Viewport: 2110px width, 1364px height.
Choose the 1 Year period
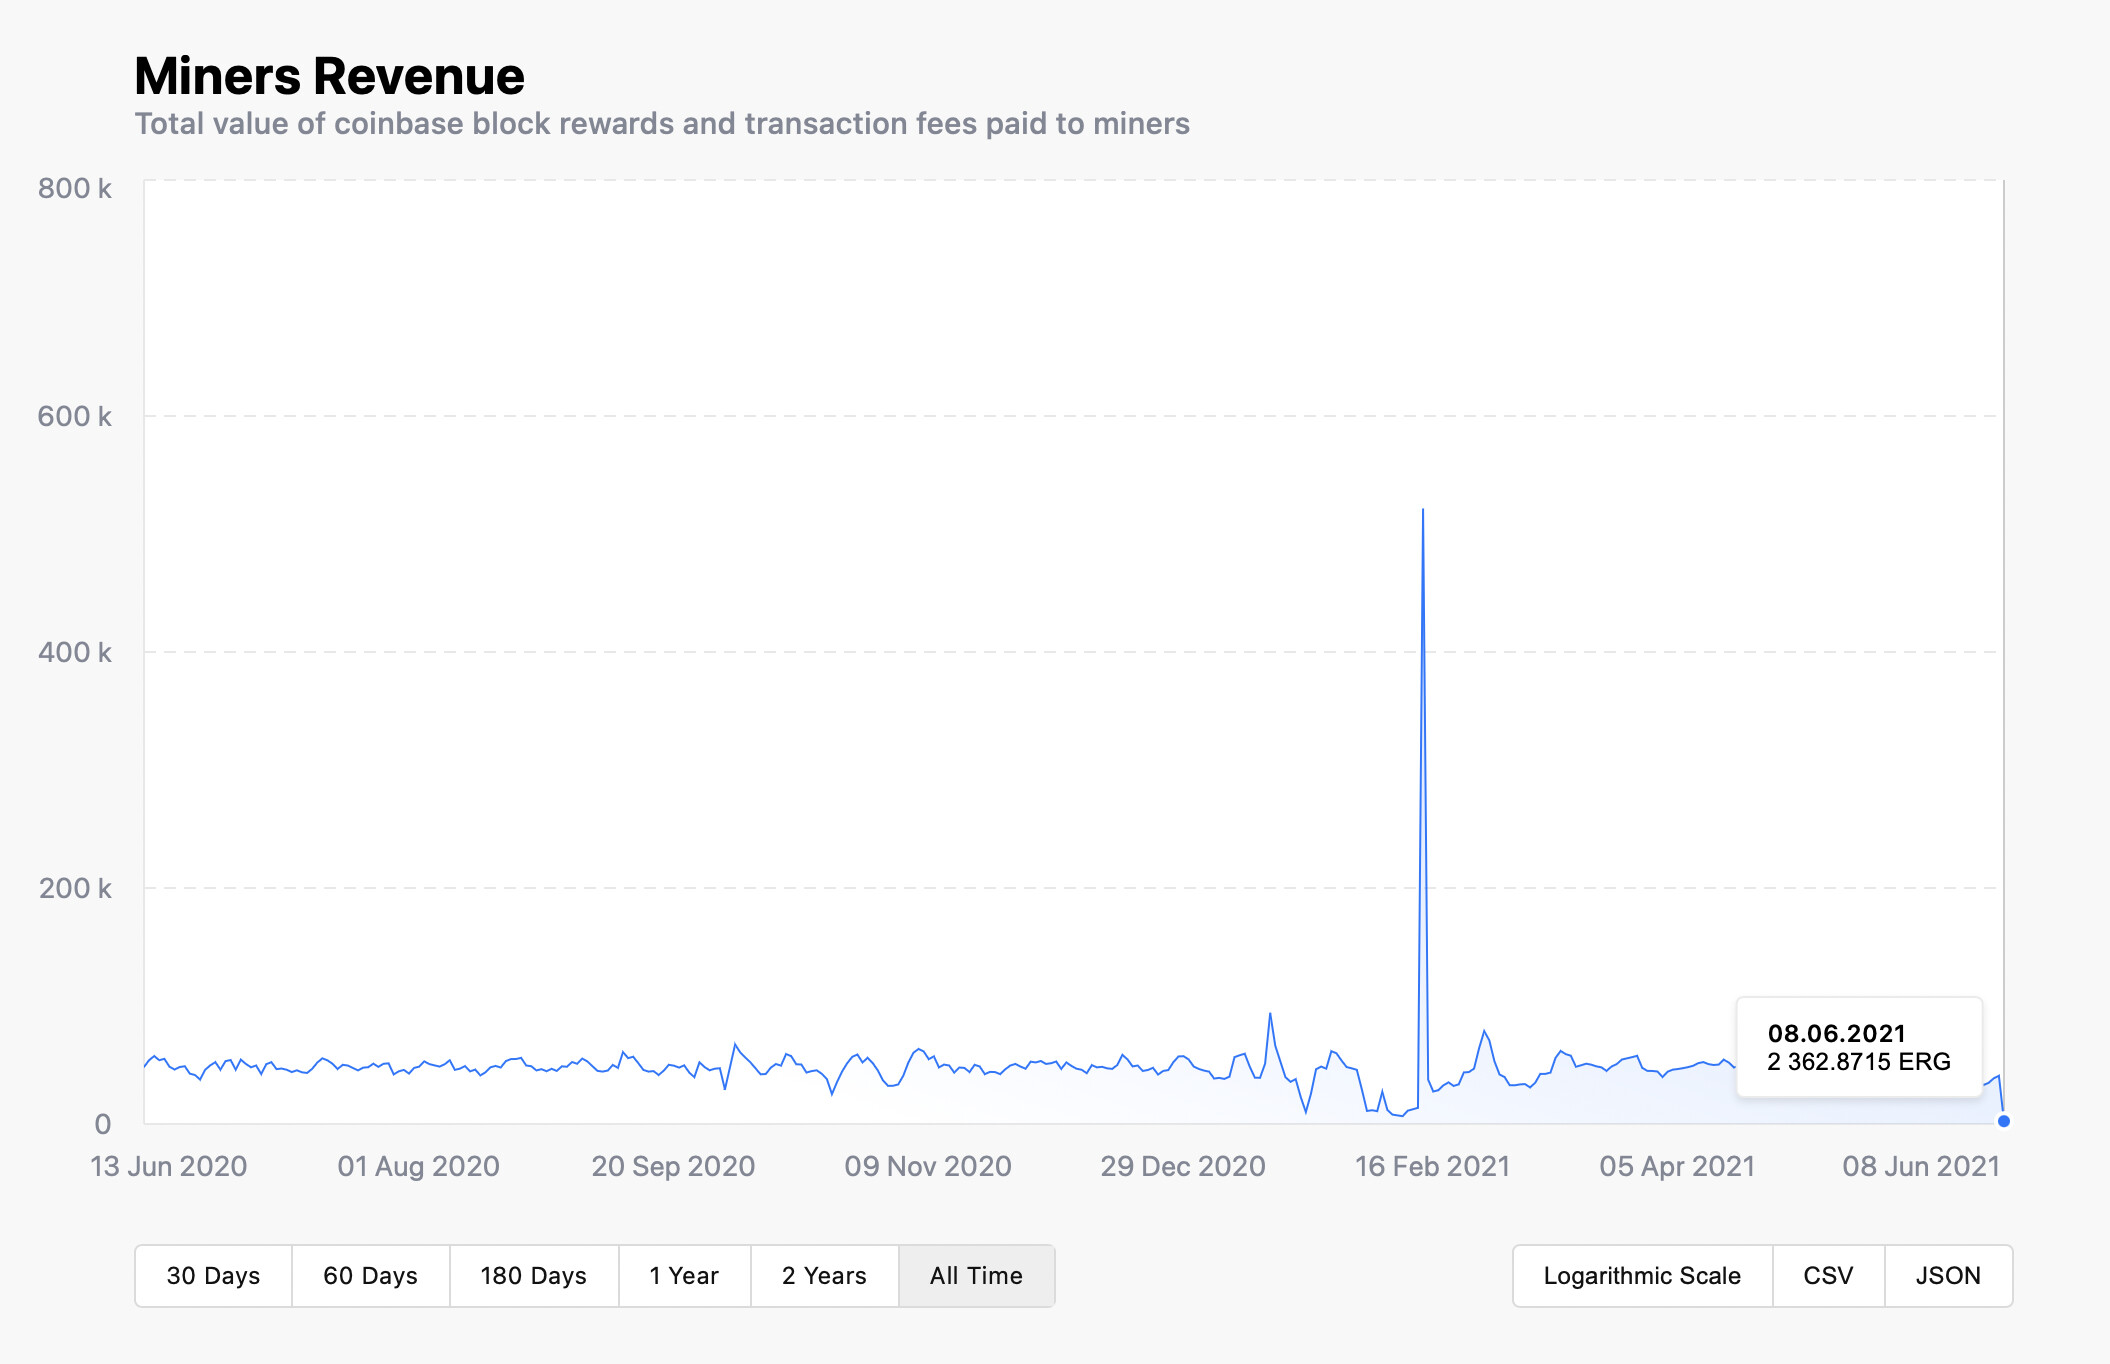684,1275
